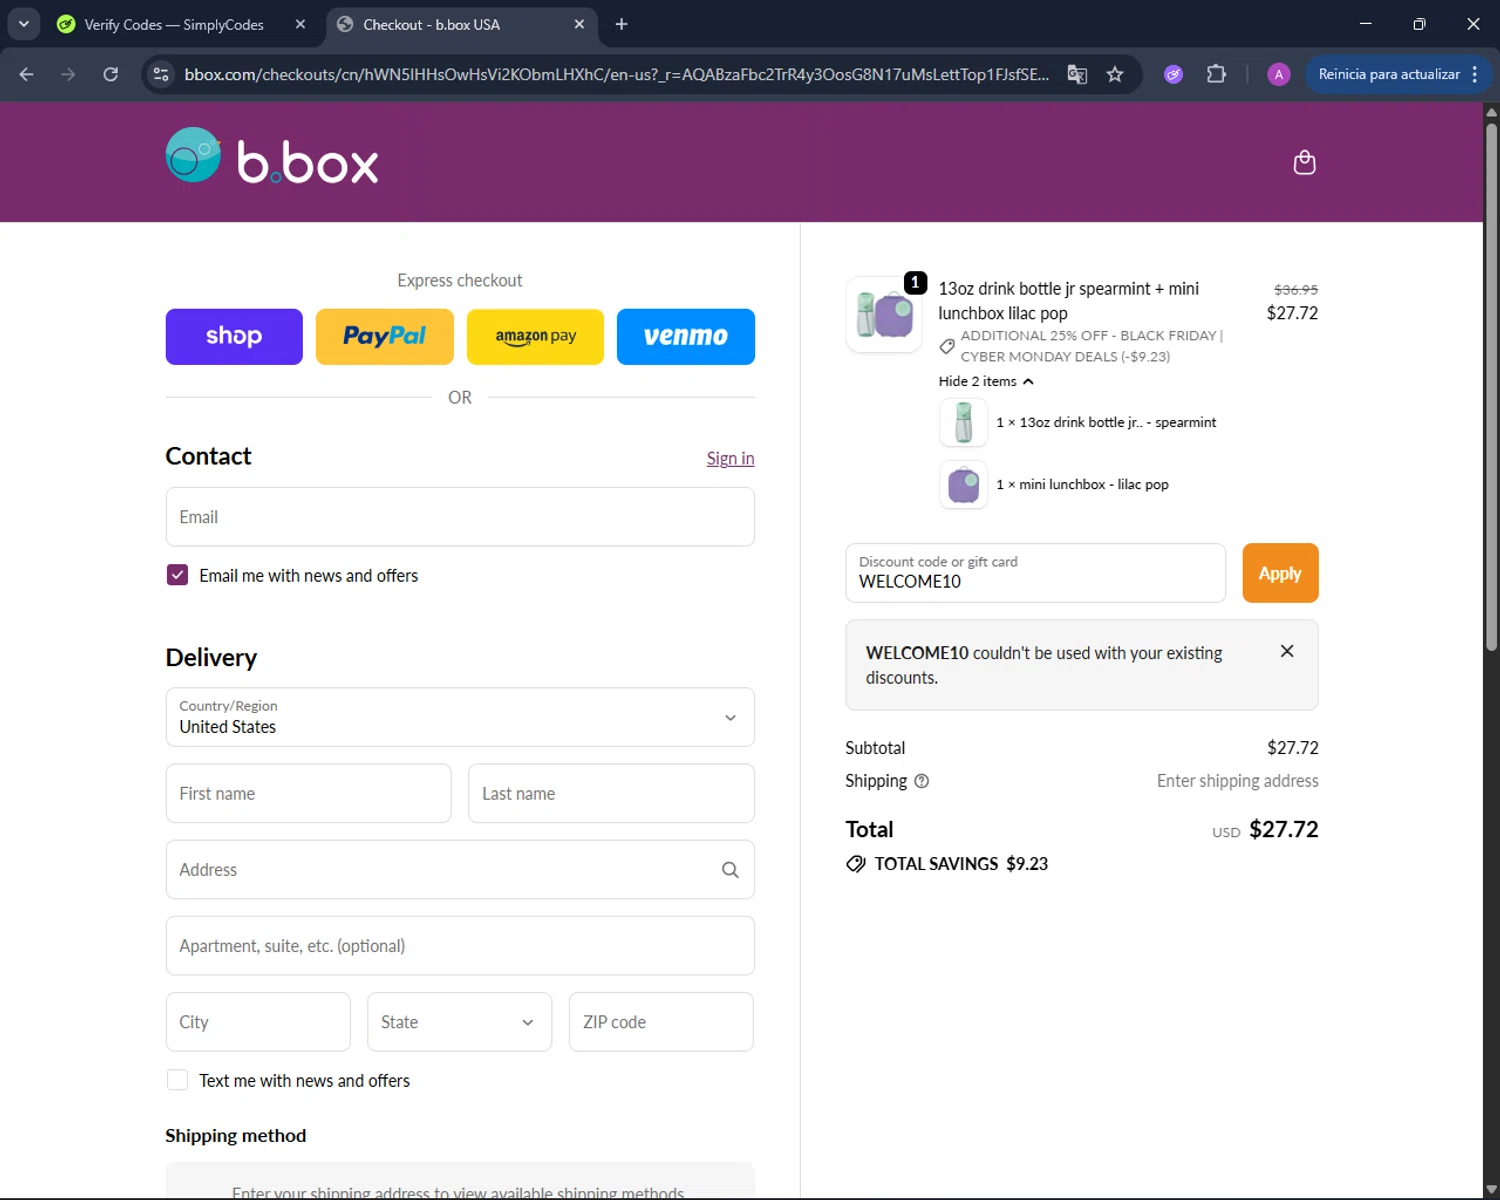Click the b.box logo in header
Viewport: 1500px width, 1200px height.
272,157
